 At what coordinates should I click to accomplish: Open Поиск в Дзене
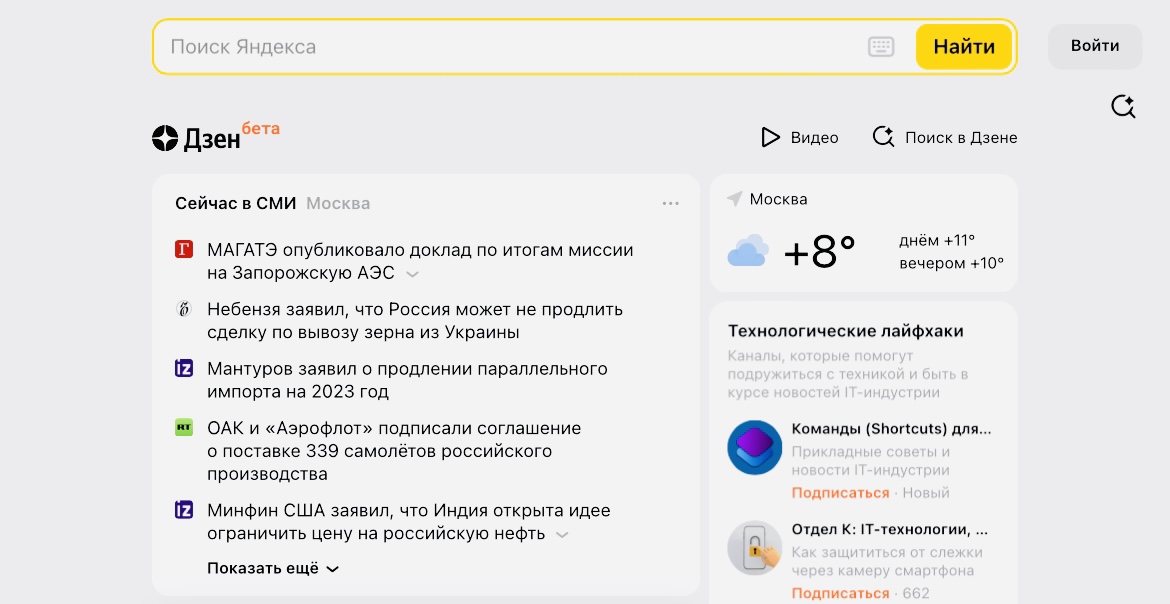tap(945, 137)
